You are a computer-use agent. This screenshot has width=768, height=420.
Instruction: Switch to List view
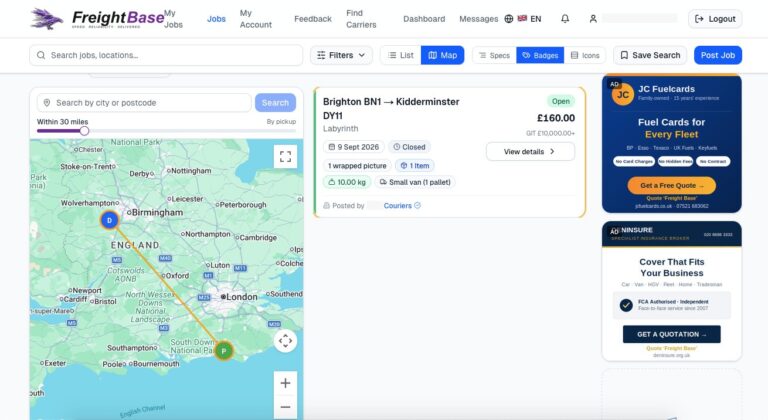click(x=401, y=55)
